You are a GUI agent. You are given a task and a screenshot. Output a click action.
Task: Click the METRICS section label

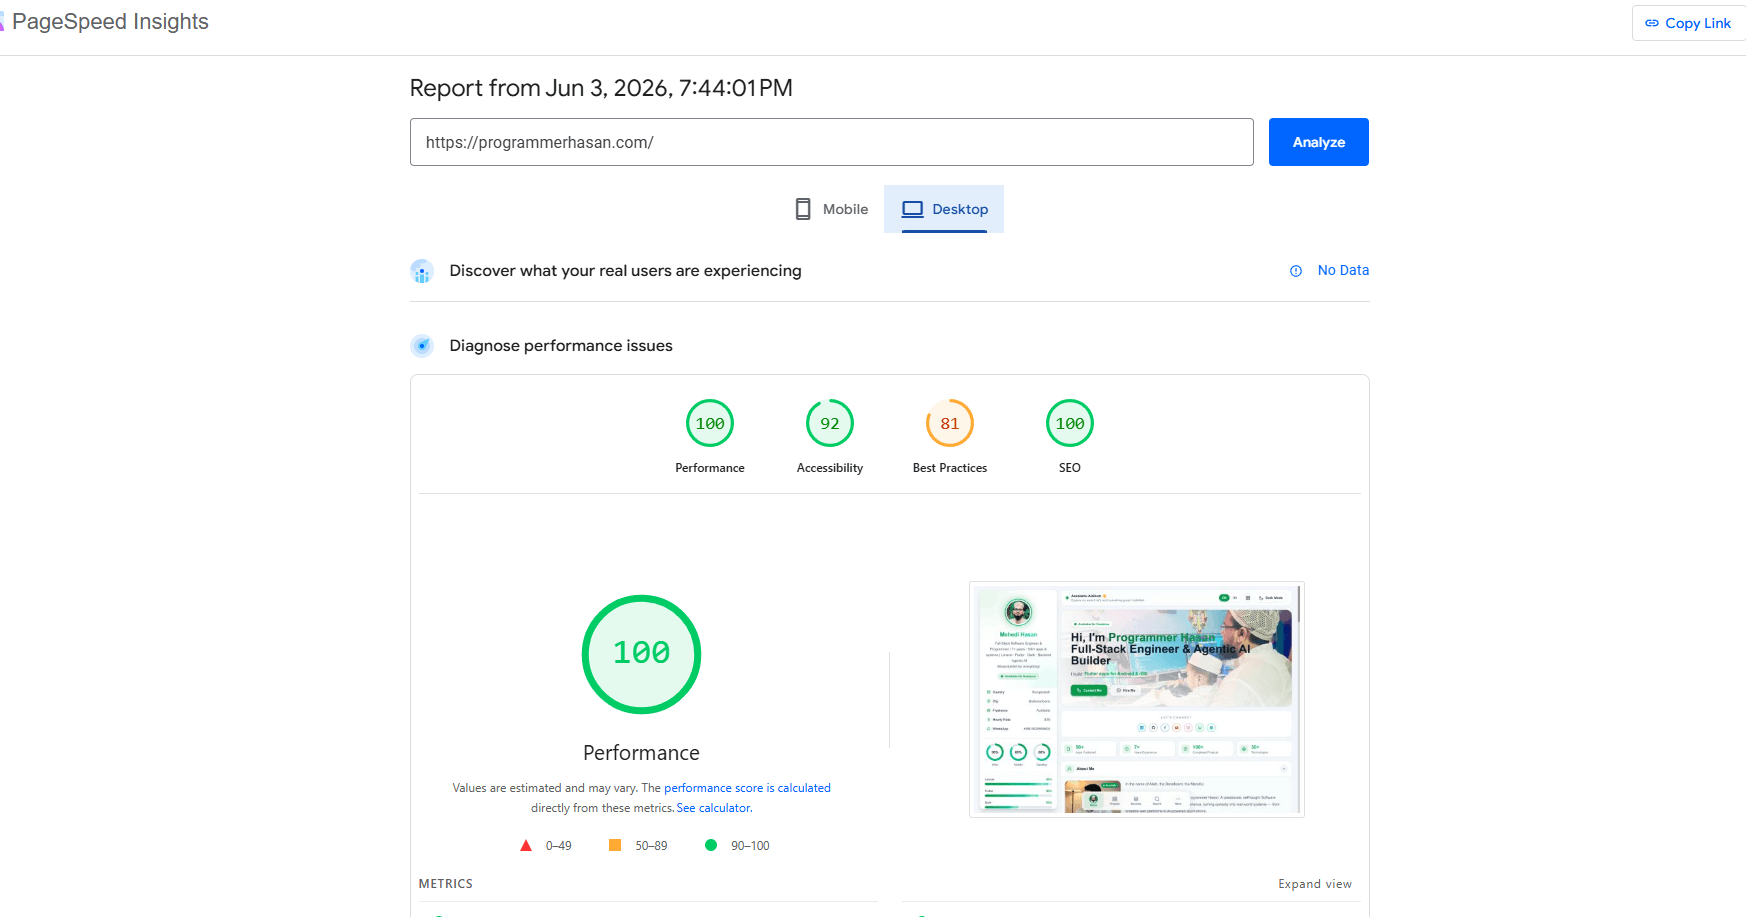tap(446, 884)
